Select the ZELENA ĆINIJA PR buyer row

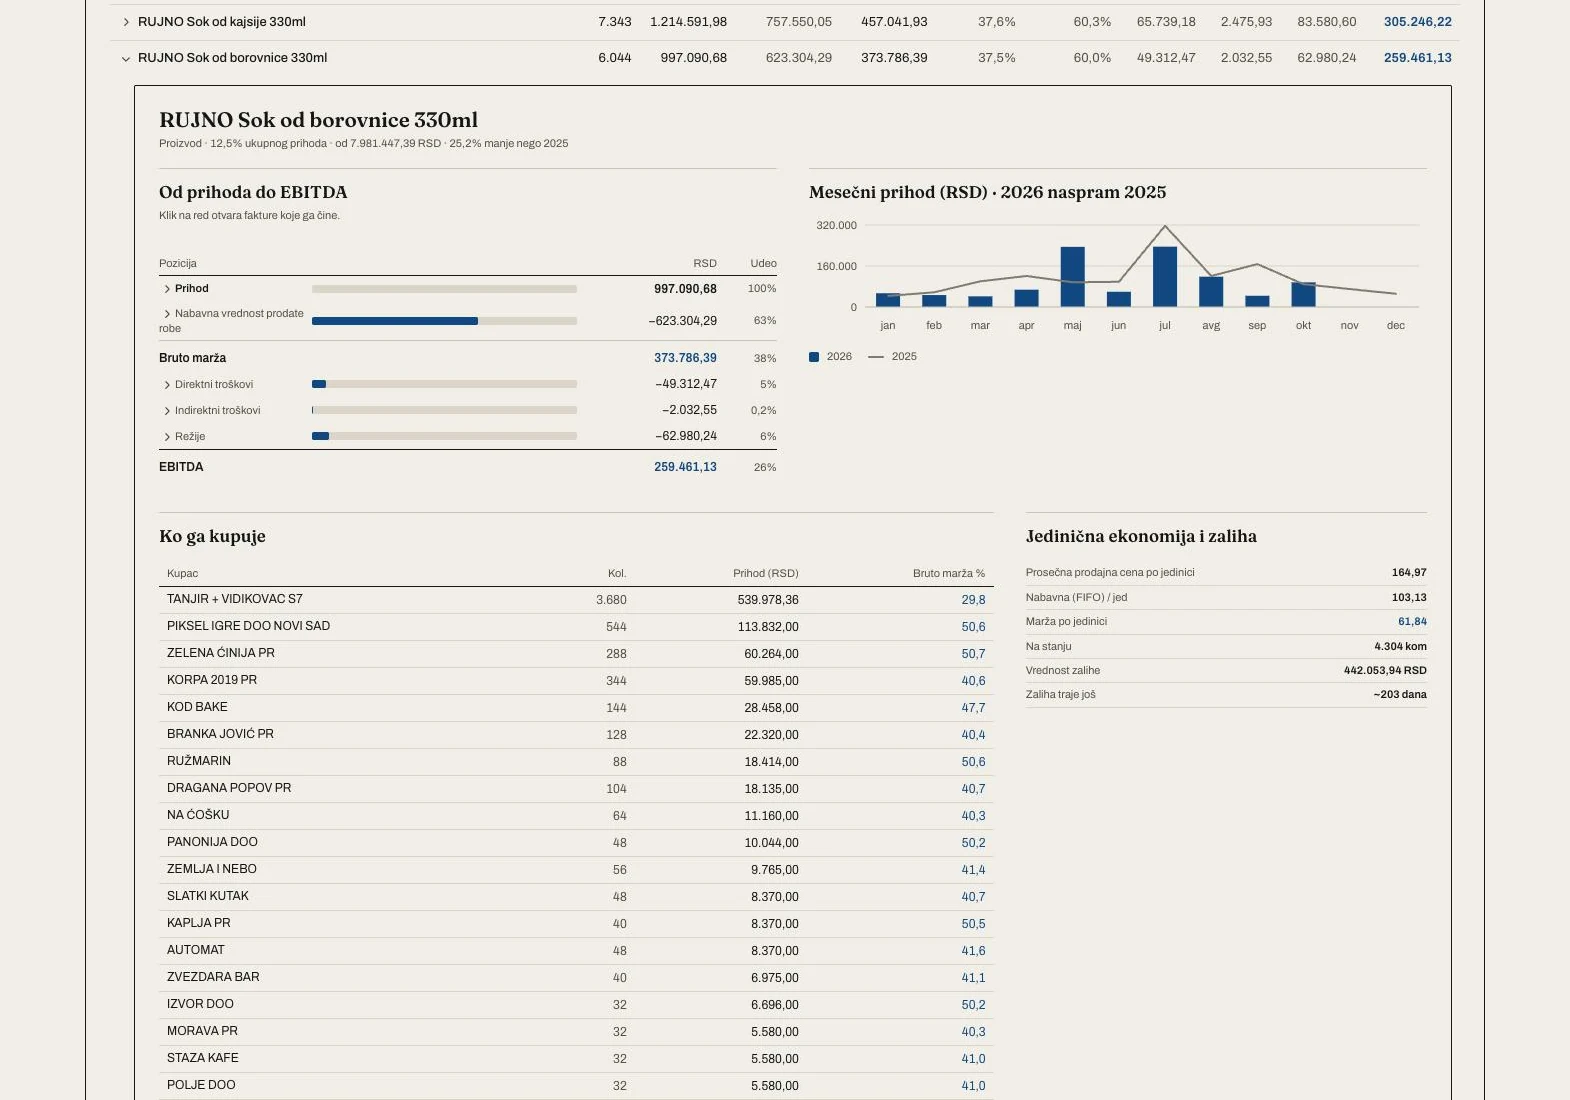576,654
